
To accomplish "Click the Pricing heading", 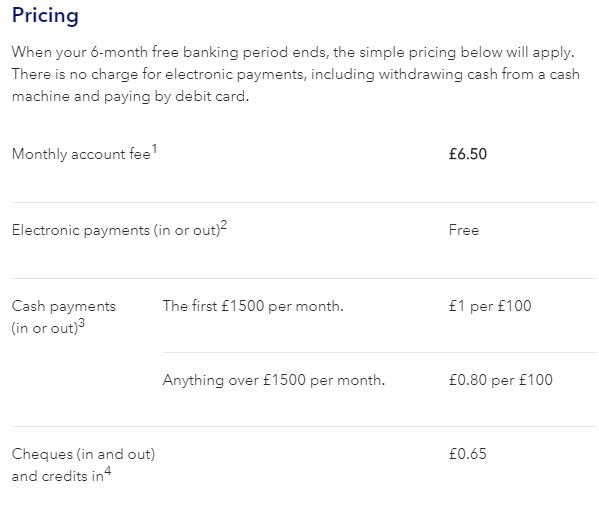I will [45, 16].
